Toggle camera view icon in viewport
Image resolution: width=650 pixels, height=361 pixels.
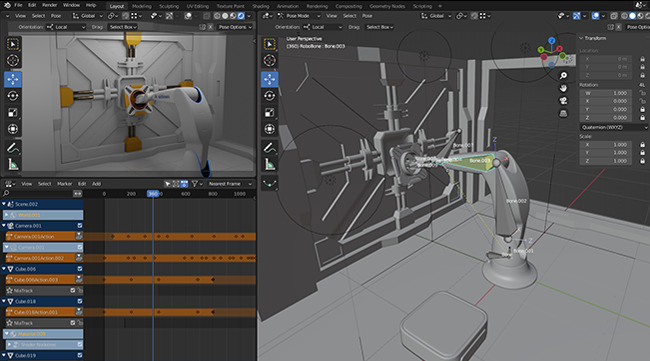coord(563,101)
